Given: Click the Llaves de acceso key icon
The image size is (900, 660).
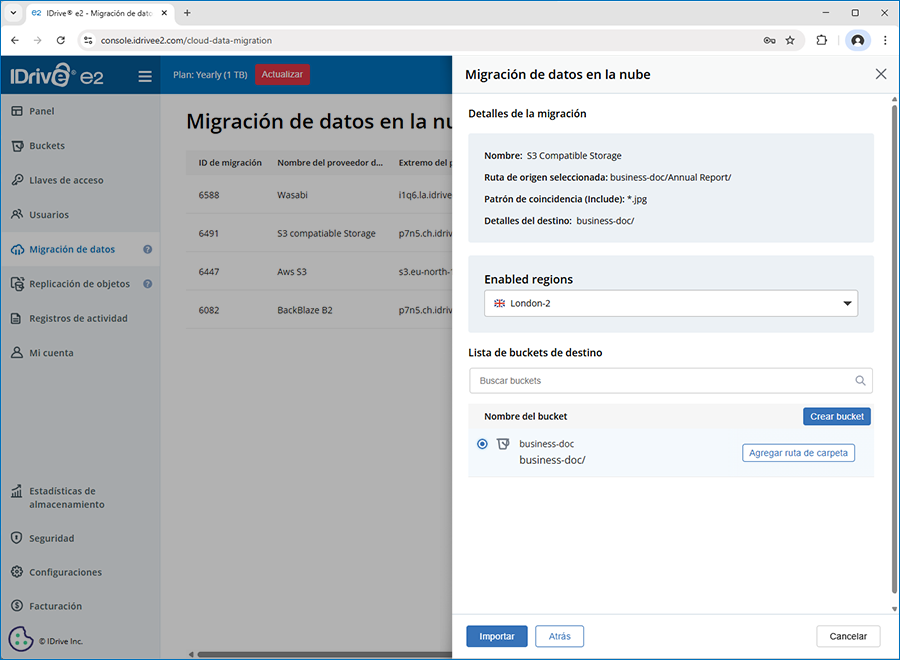Looking at the screenshot, I should pyautogui.click(x=17, y=181).
